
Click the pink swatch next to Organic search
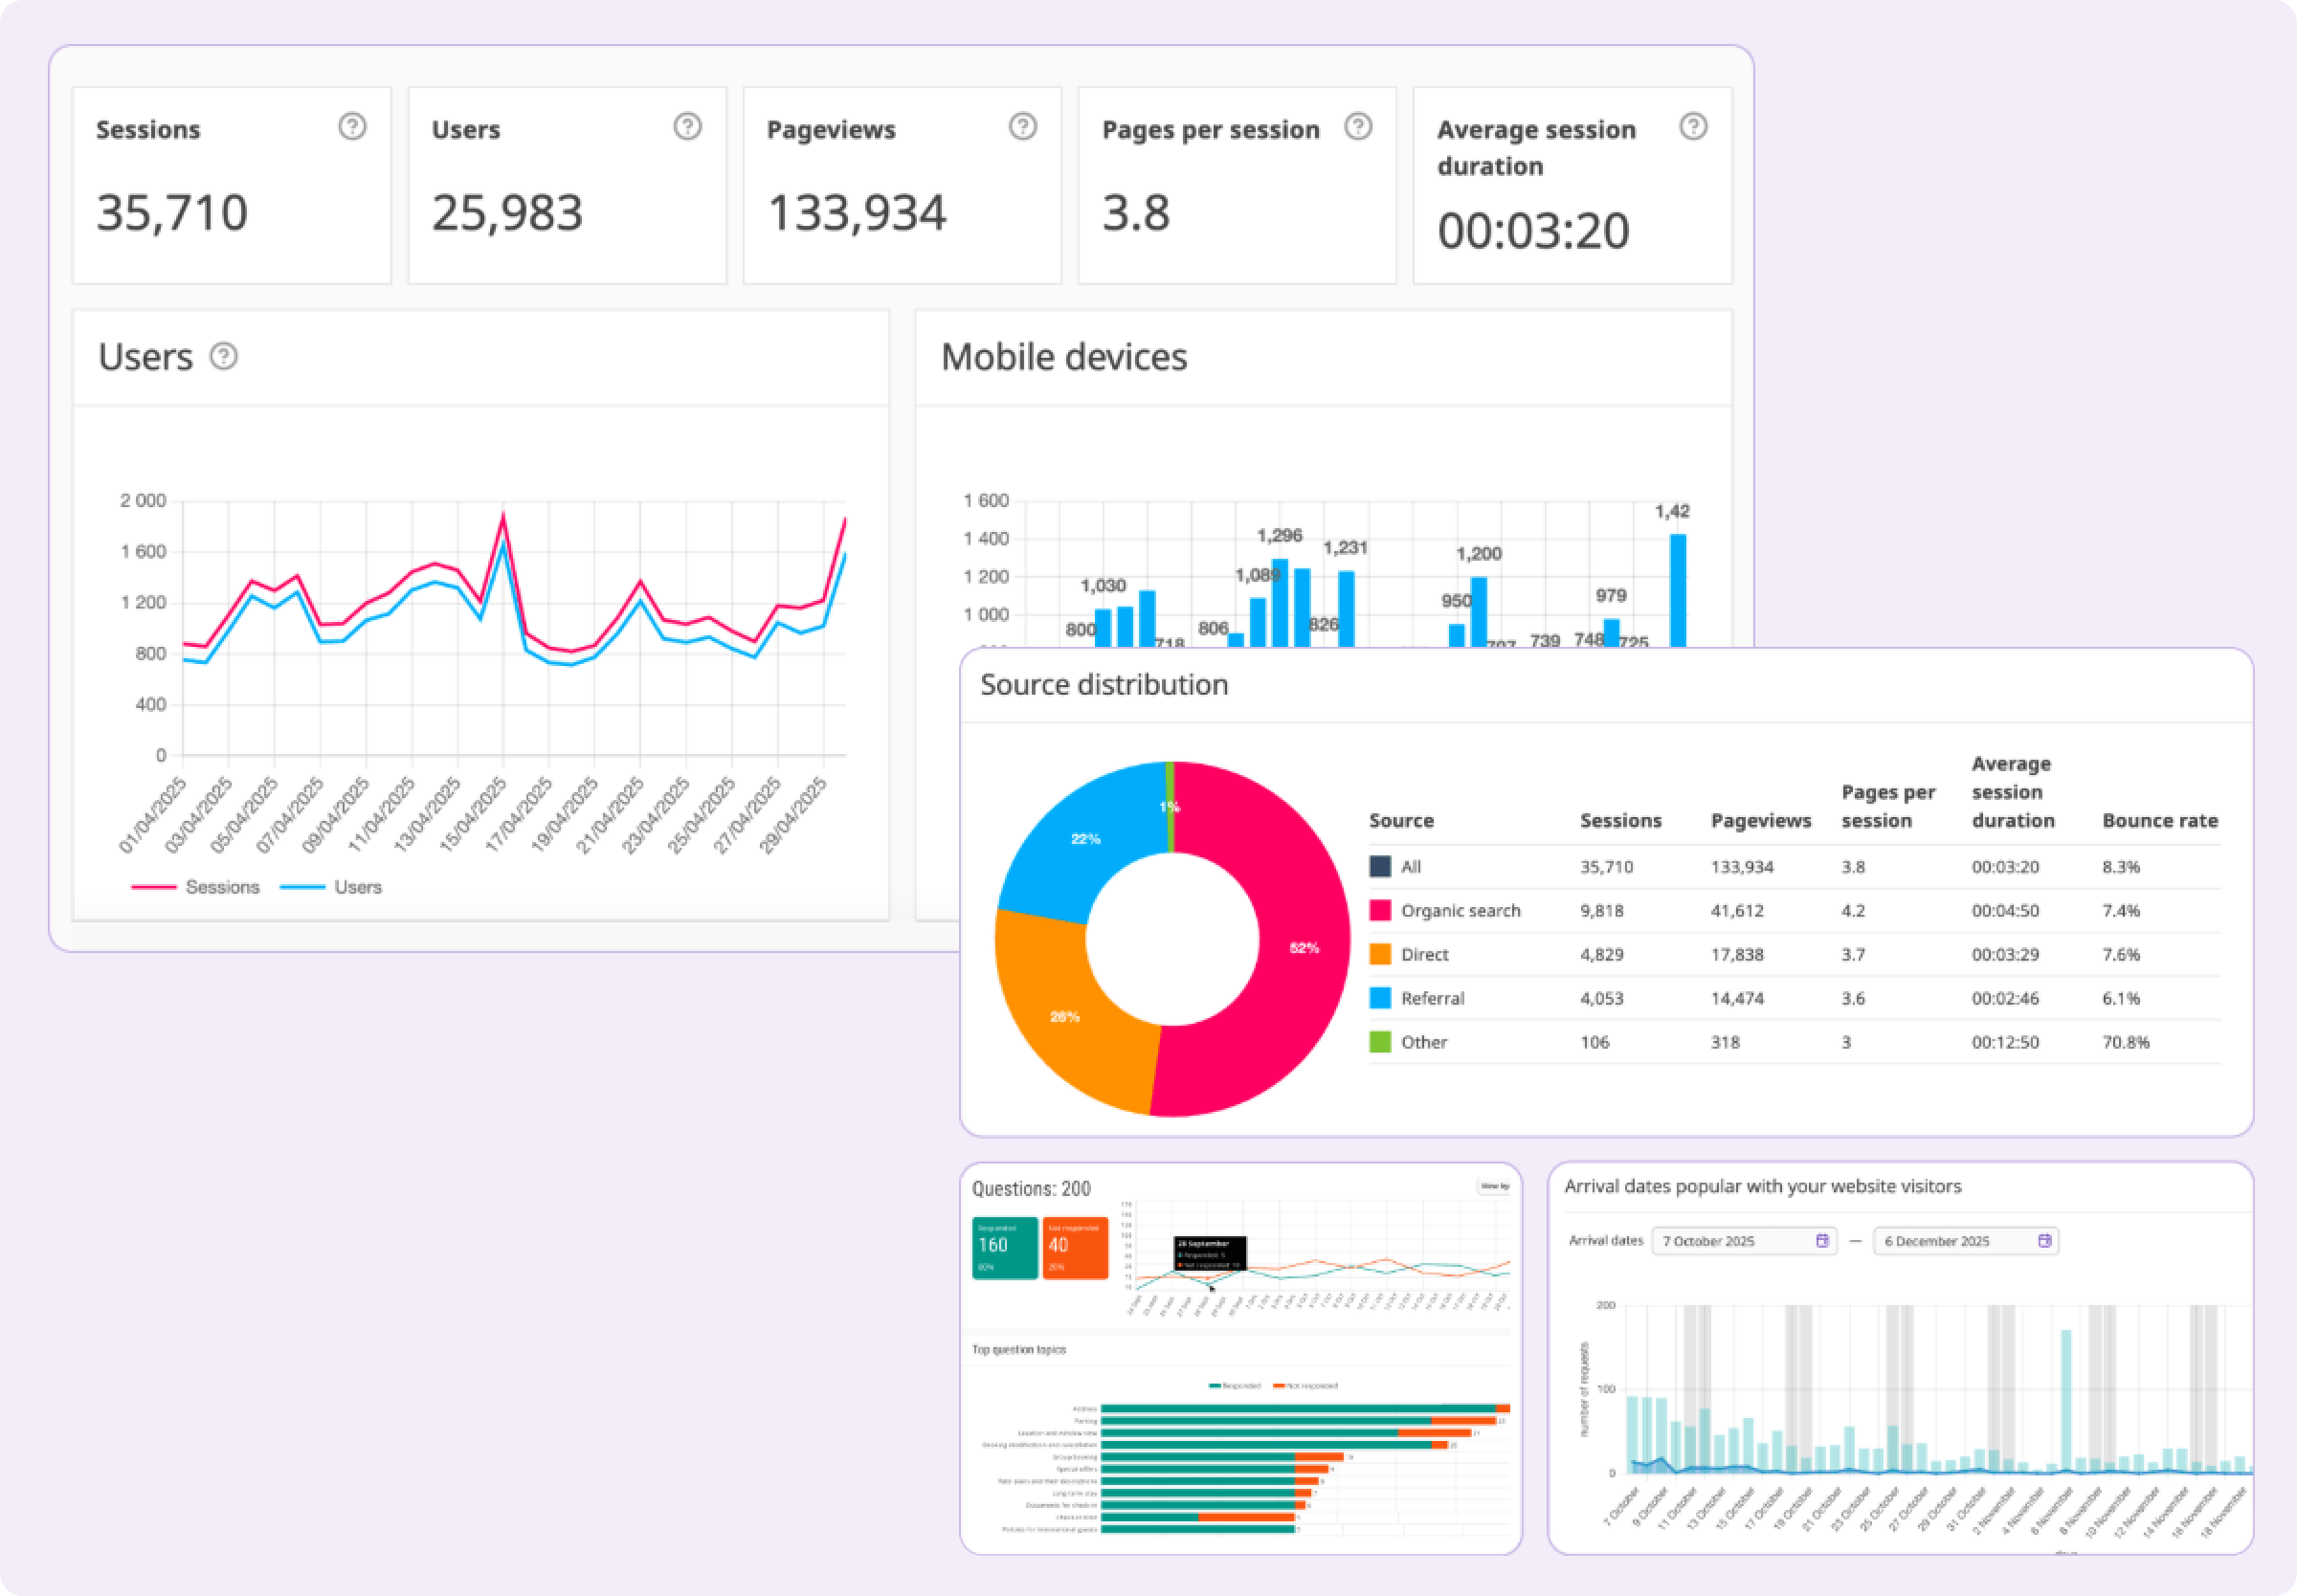(x=1380, y=910)
